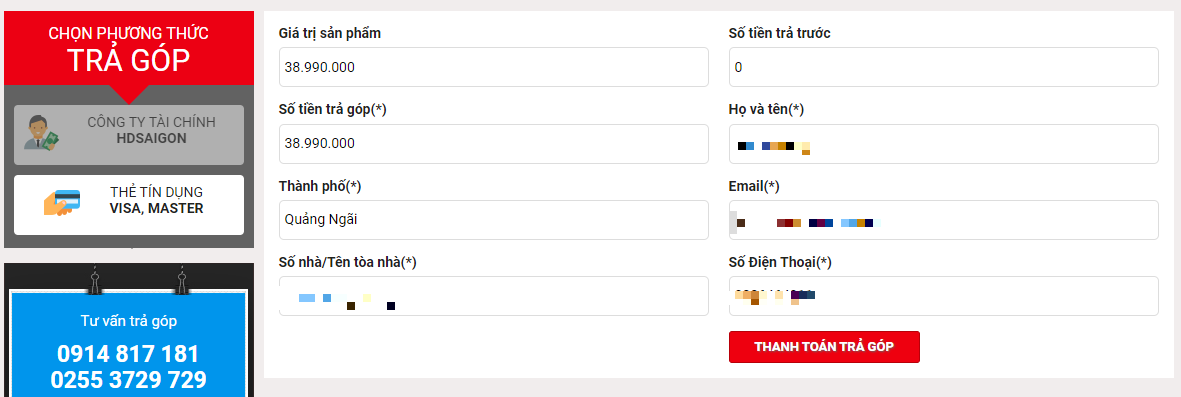Click into the Họ và tên field

pyautogui.click(x=943, y=144)
